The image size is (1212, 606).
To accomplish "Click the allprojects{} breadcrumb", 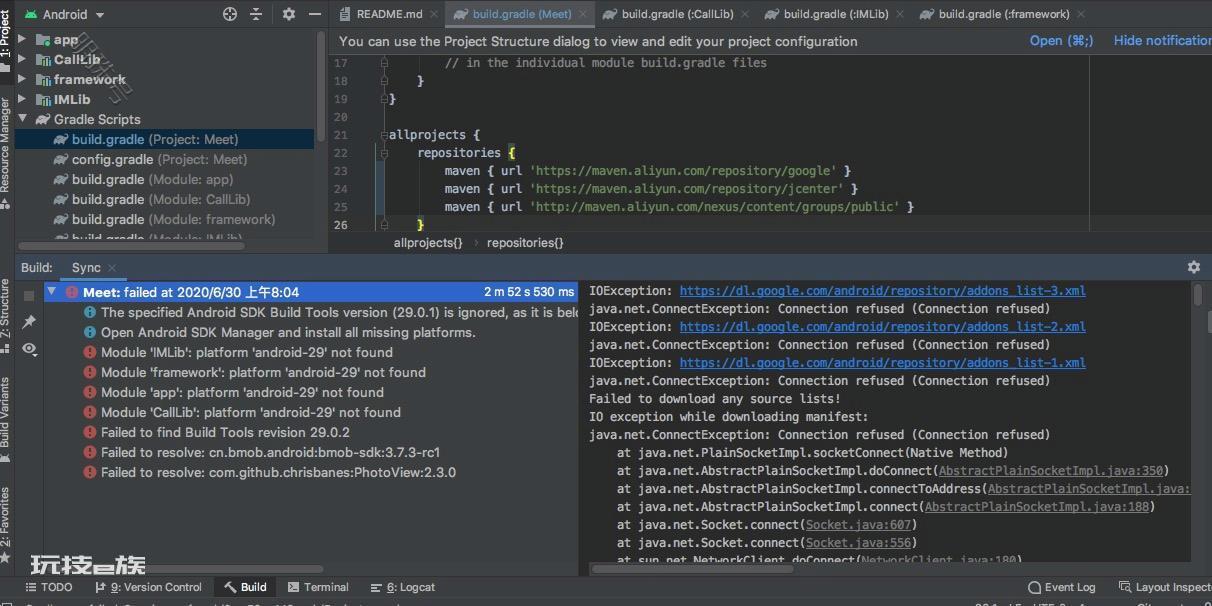I will pos(428,243).
